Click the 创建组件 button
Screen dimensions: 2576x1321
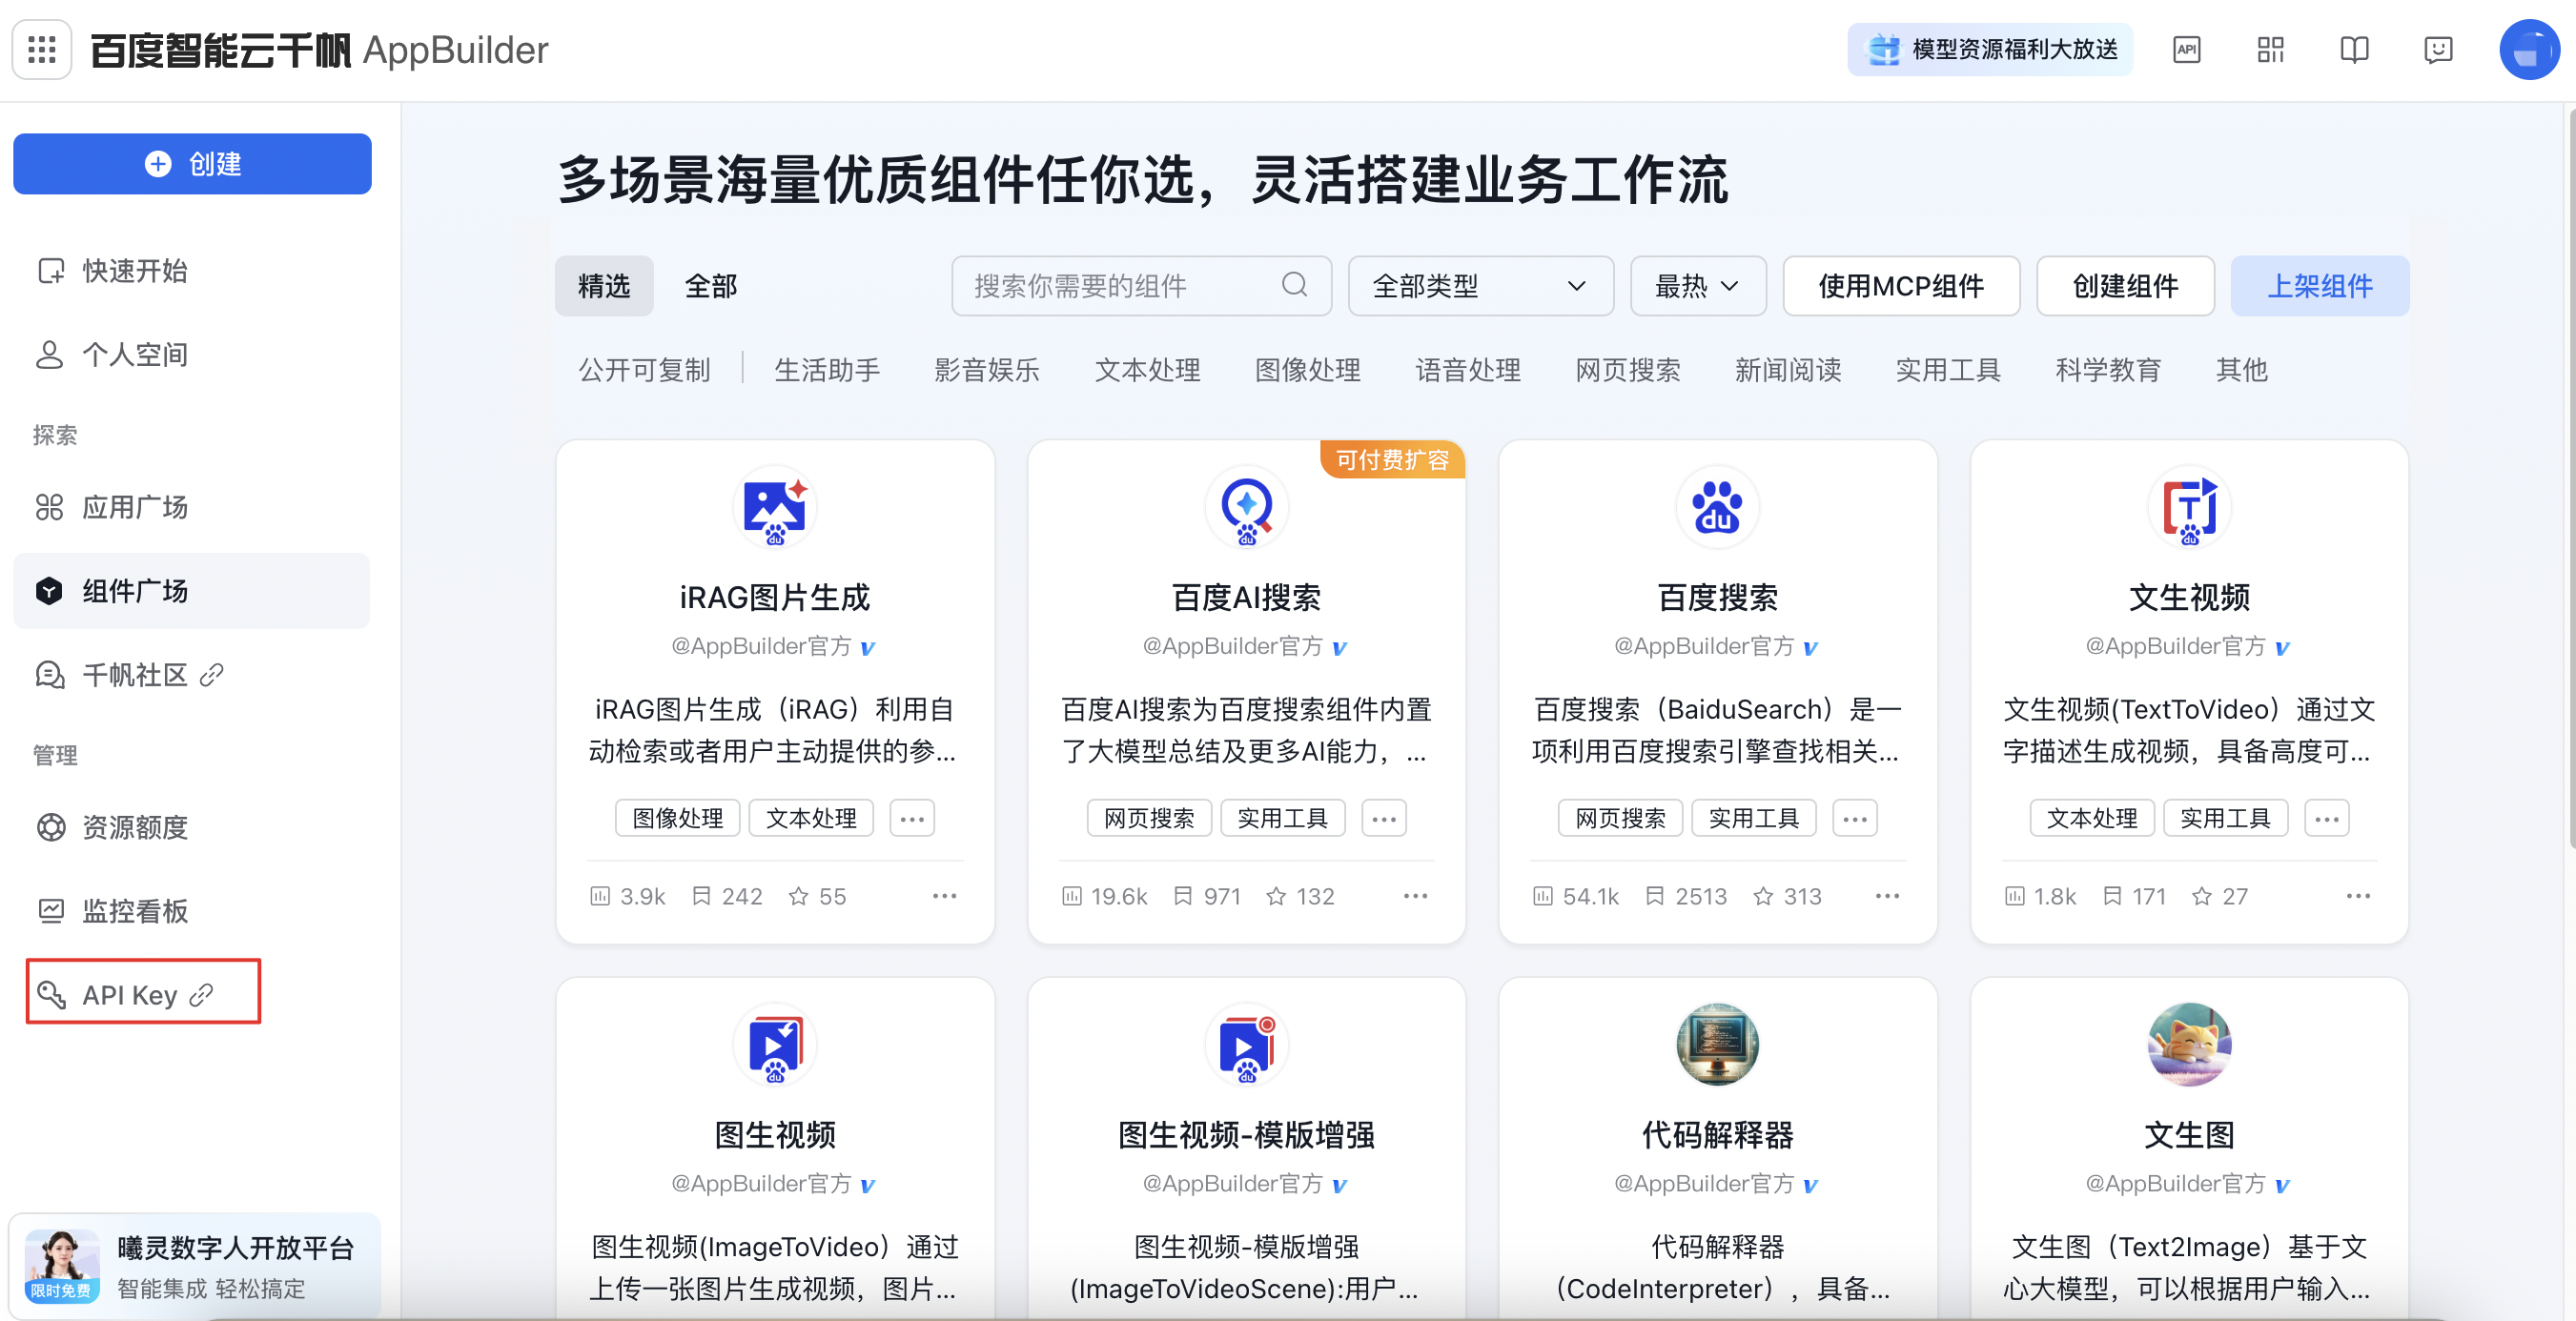2125,286
